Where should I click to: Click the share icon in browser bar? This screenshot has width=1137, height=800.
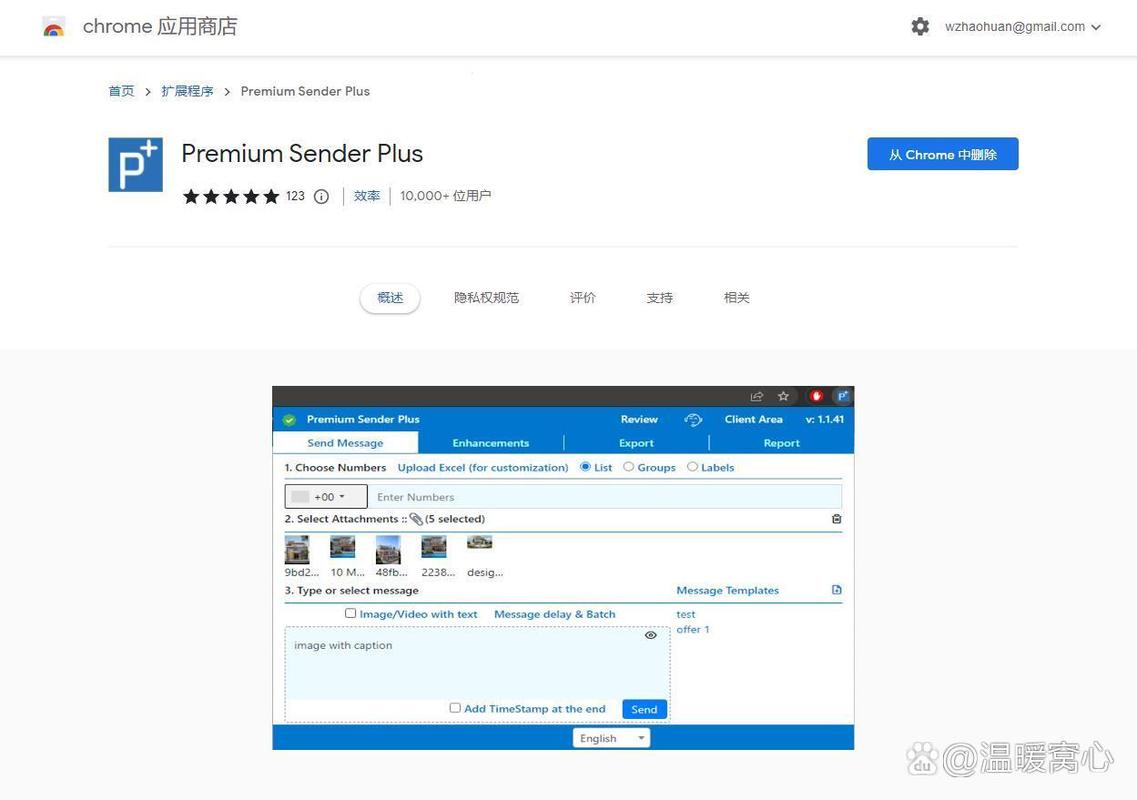[x=757, y=396]
